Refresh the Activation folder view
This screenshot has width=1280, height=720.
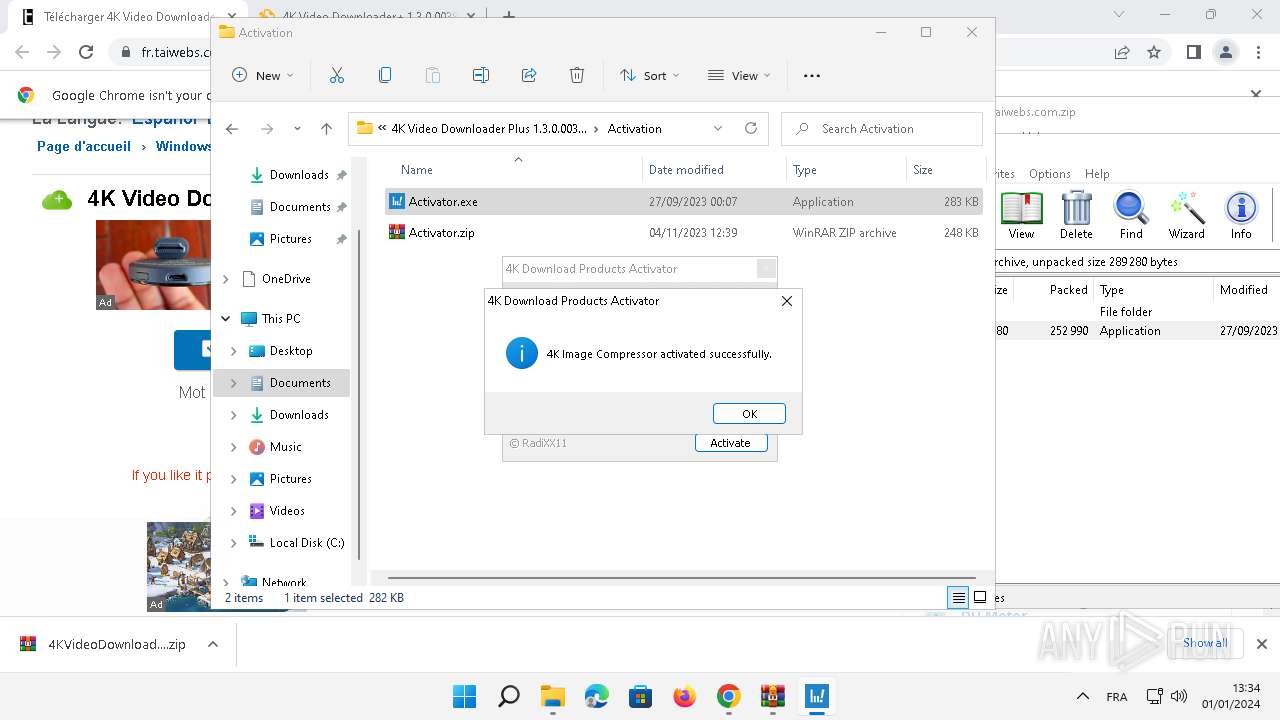[x=751, y=128]
